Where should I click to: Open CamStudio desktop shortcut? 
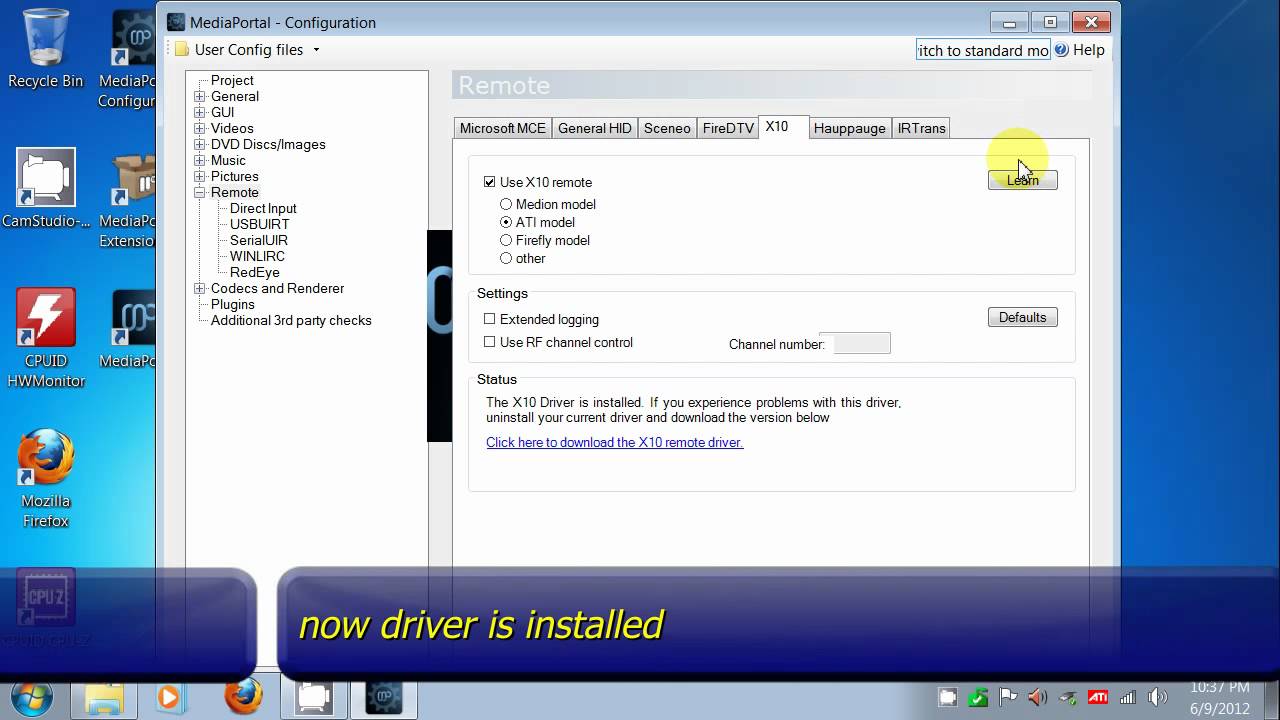click(x=45, y=188)
